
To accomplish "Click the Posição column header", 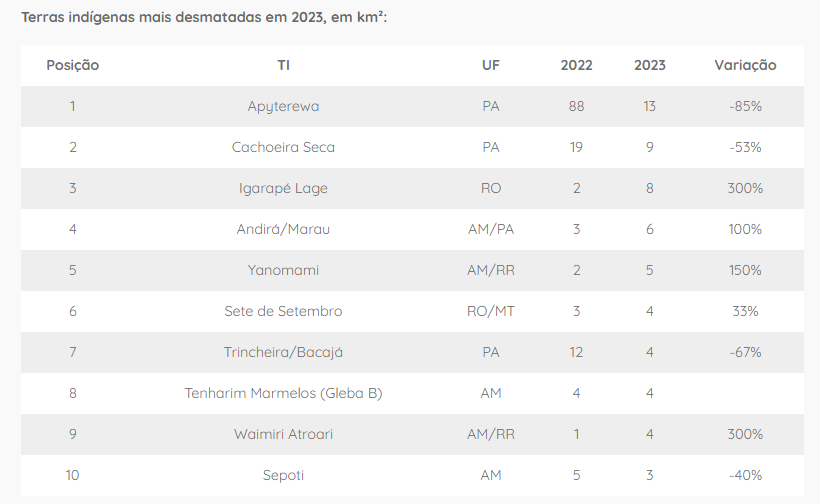I will [x=73, y=65].
